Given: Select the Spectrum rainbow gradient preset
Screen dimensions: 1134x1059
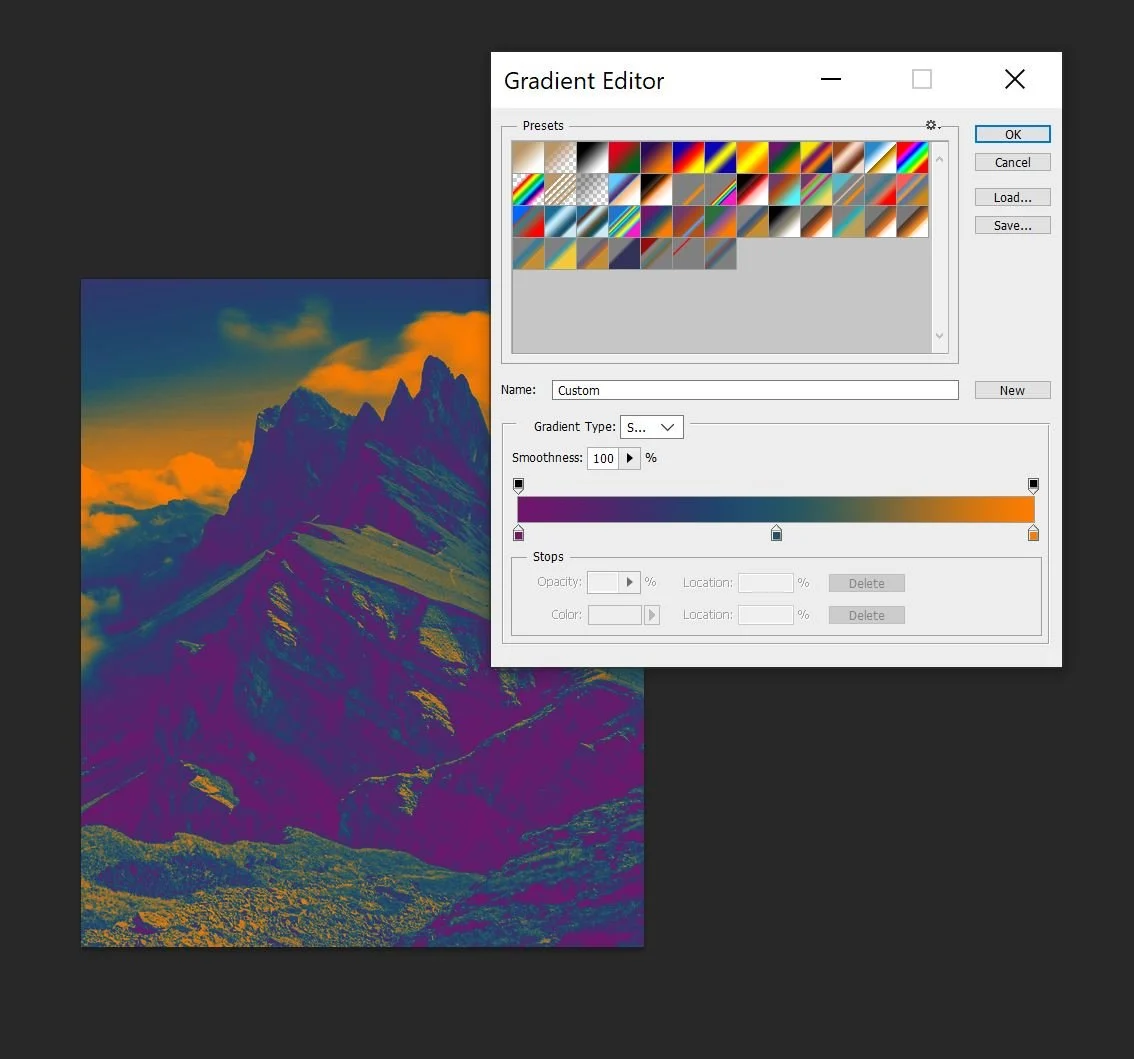Looking at the screenshot, I should tap(912, 156).
